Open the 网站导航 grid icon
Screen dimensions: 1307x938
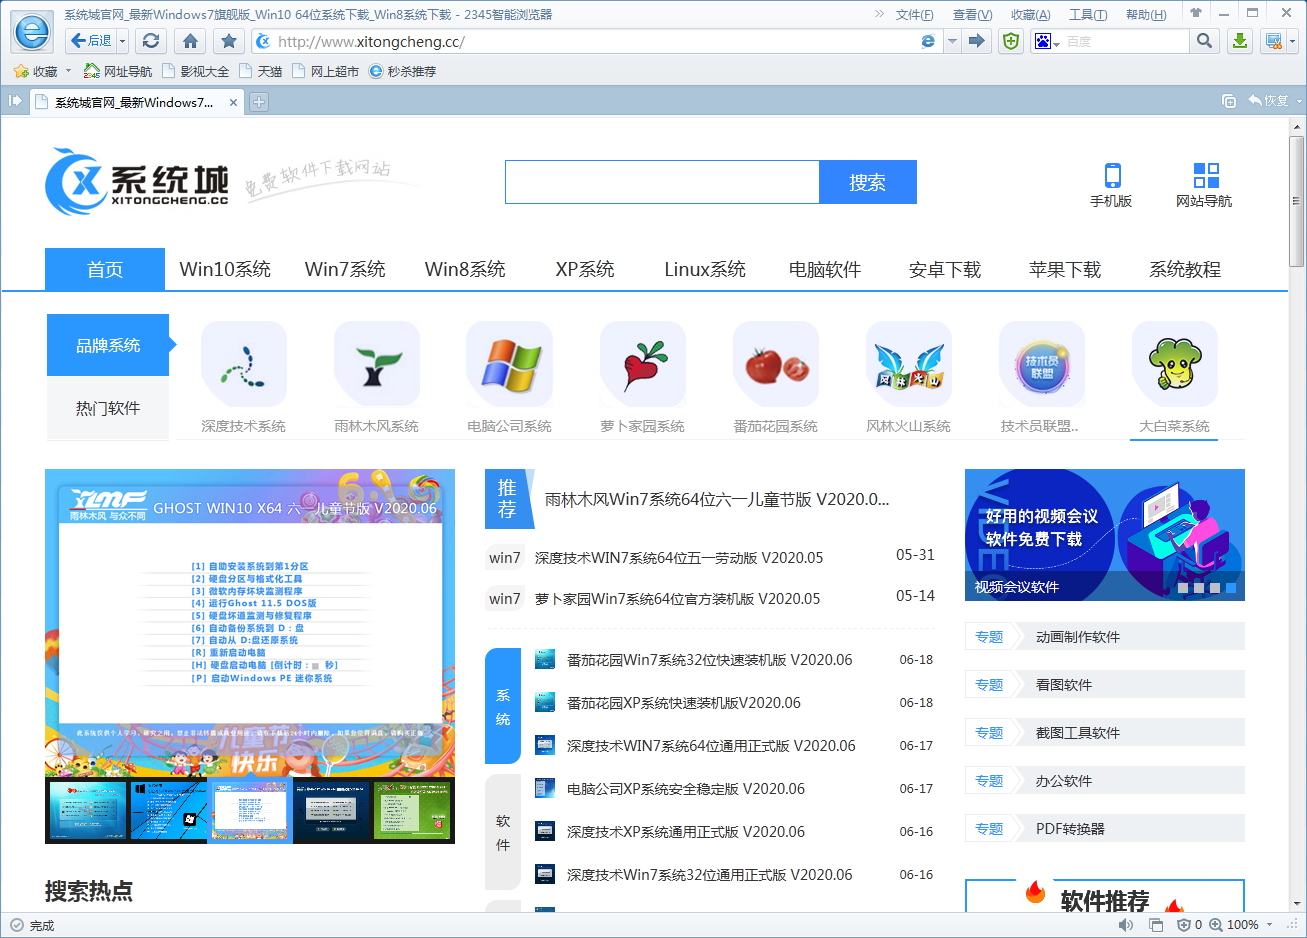coord(1206,175)
